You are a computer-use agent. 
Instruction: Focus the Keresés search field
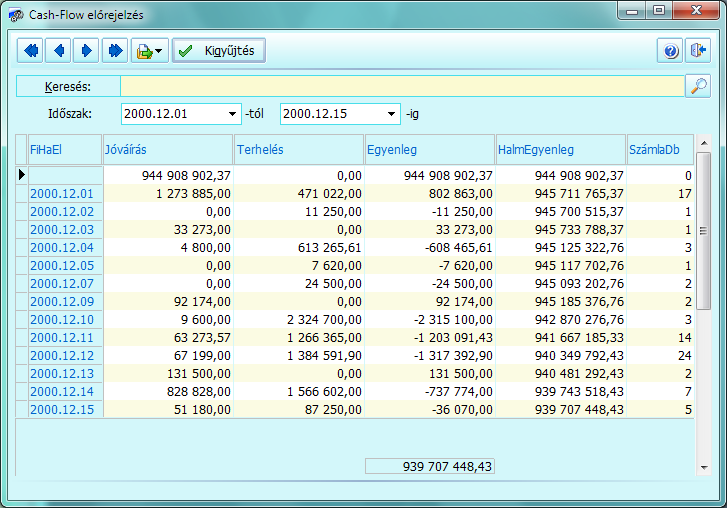click(402, 86)
